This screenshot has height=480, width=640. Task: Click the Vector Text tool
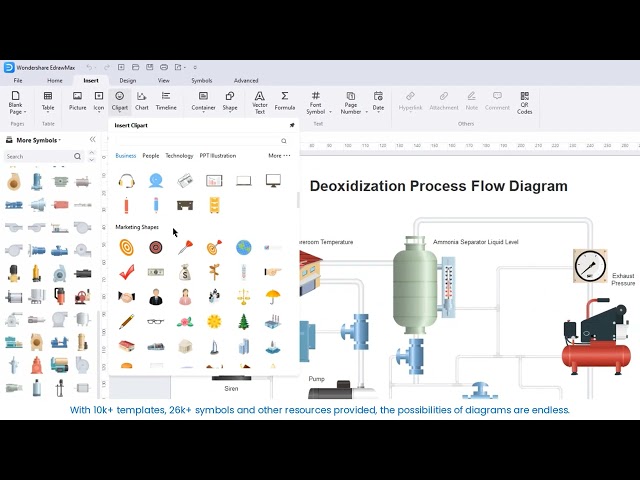[x=260, y=102]
